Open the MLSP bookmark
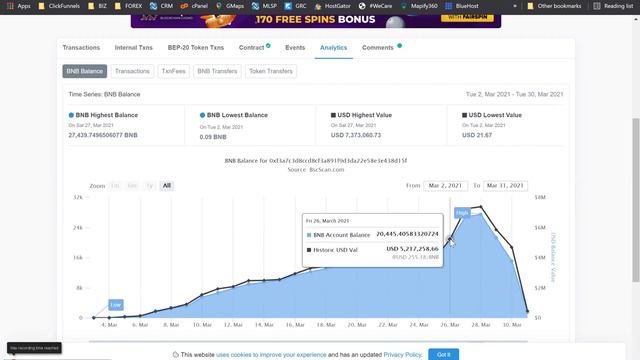640x360 pixels. click(264, 6)
